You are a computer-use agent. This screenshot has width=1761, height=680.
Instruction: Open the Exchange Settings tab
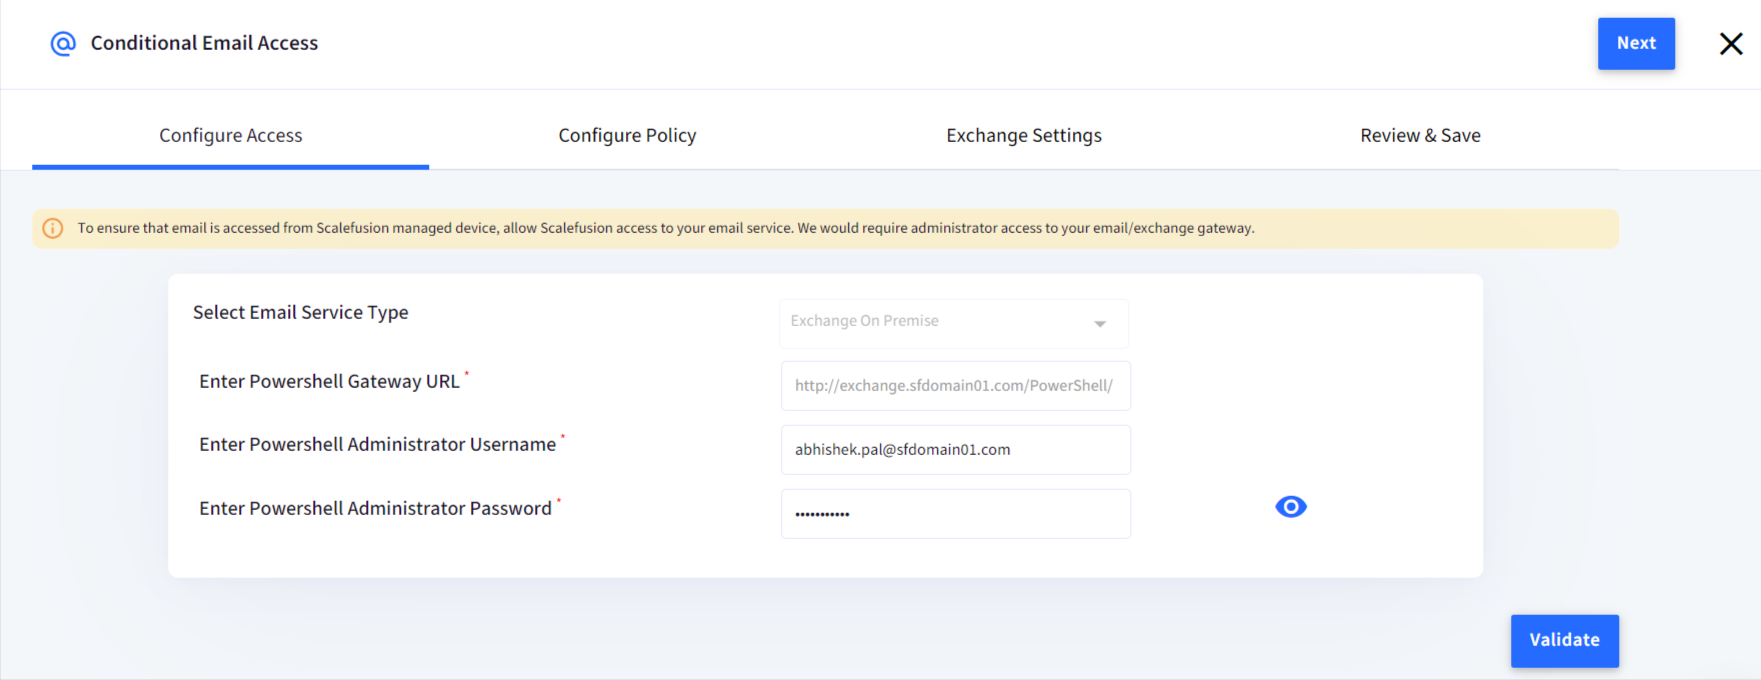pos(1024,136)
